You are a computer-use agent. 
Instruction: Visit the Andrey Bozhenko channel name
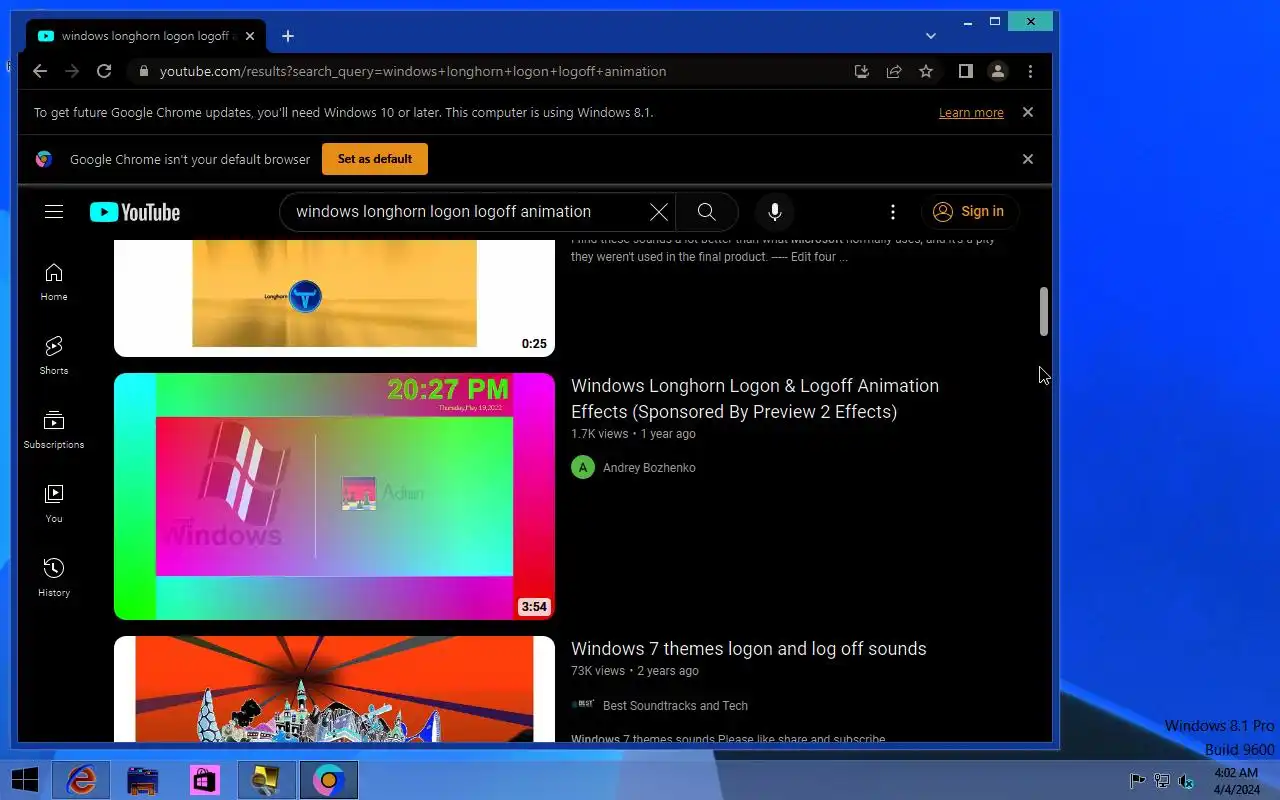[x=649, y=468]
